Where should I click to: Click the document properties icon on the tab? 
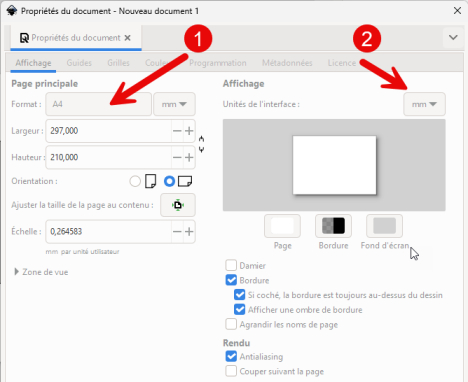click(x=24, y=38)
